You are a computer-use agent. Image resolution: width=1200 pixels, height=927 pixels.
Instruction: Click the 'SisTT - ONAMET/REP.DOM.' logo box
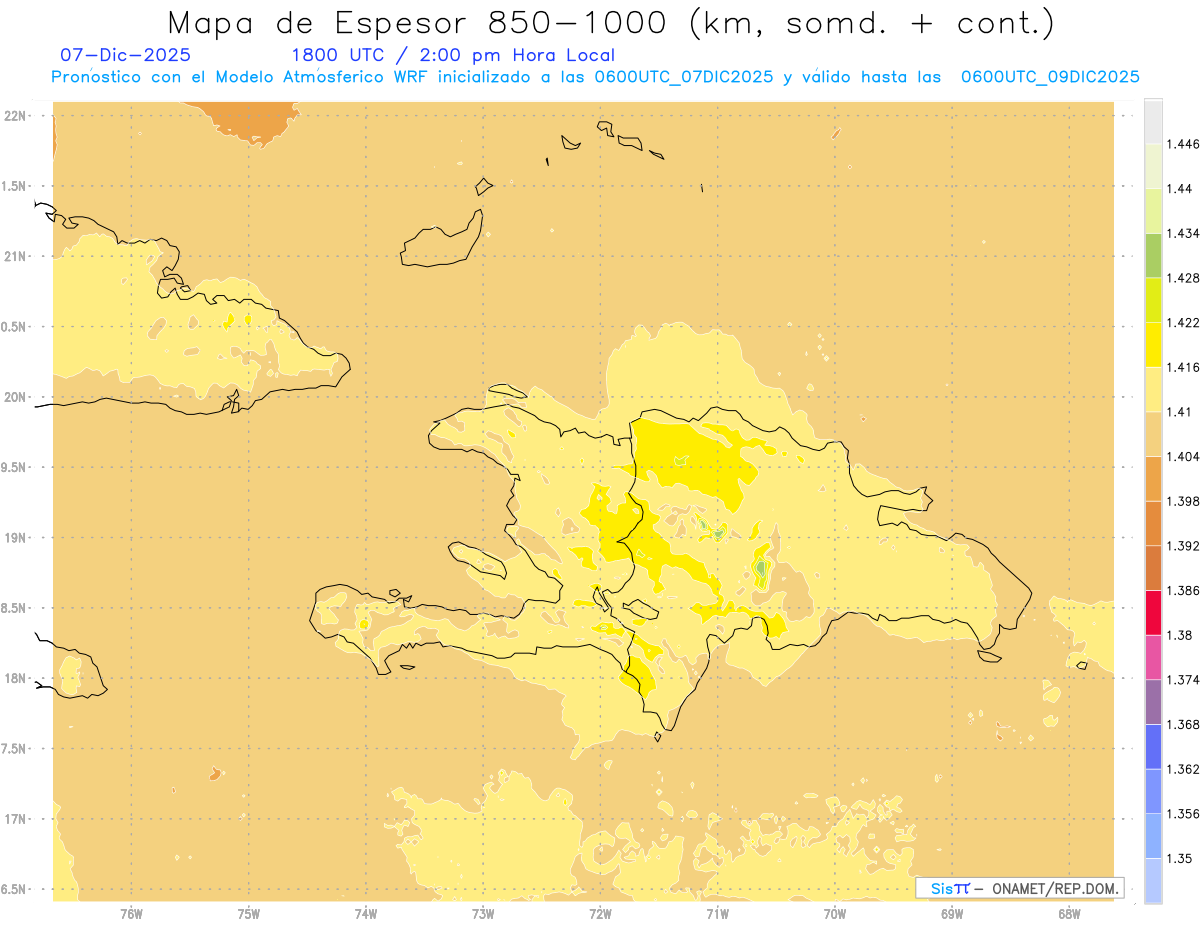(1020, 888)
